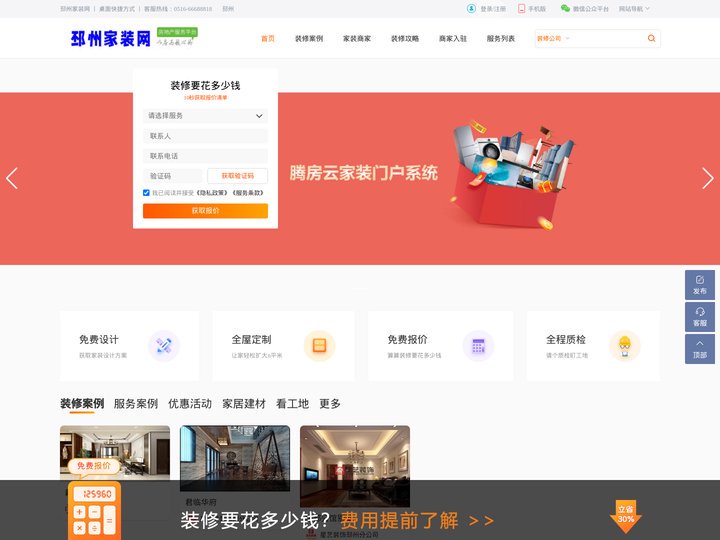Focus the header search text box
720x540 pixels.
tap(608, 39)
